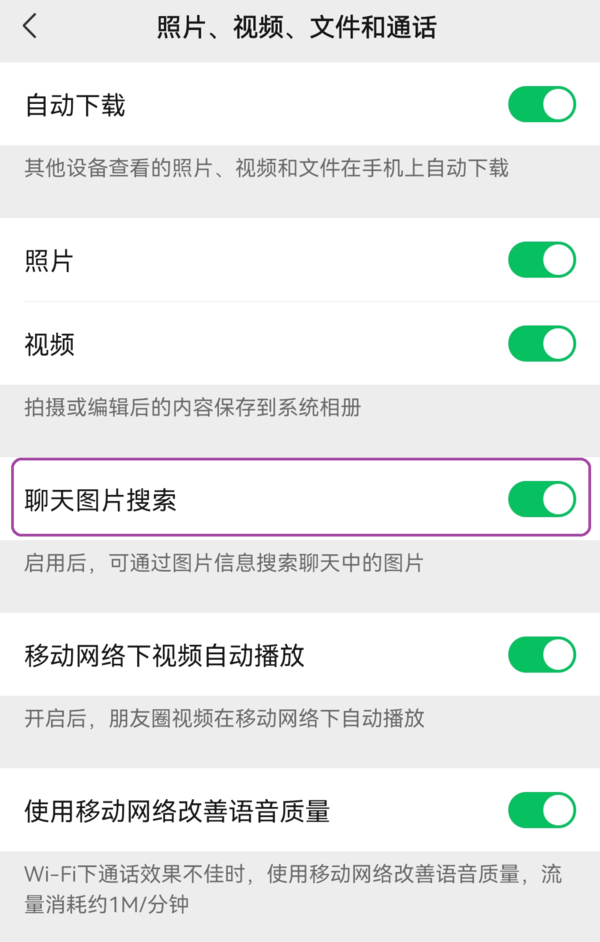Screen dimensions: 600x942
Task: Toggle the 聊天图片搜索 switch
Action: coord(541,499)
